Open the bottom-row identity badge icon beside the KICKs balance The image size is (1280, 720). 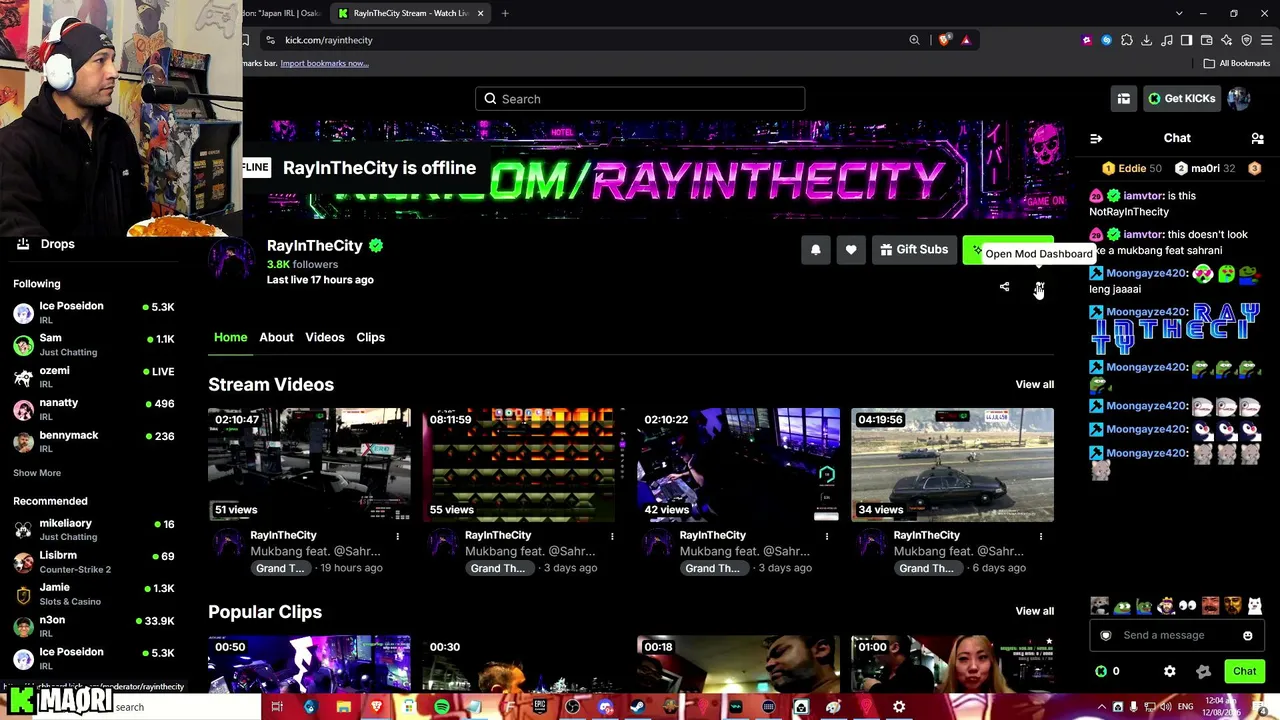coord(1203,671)
